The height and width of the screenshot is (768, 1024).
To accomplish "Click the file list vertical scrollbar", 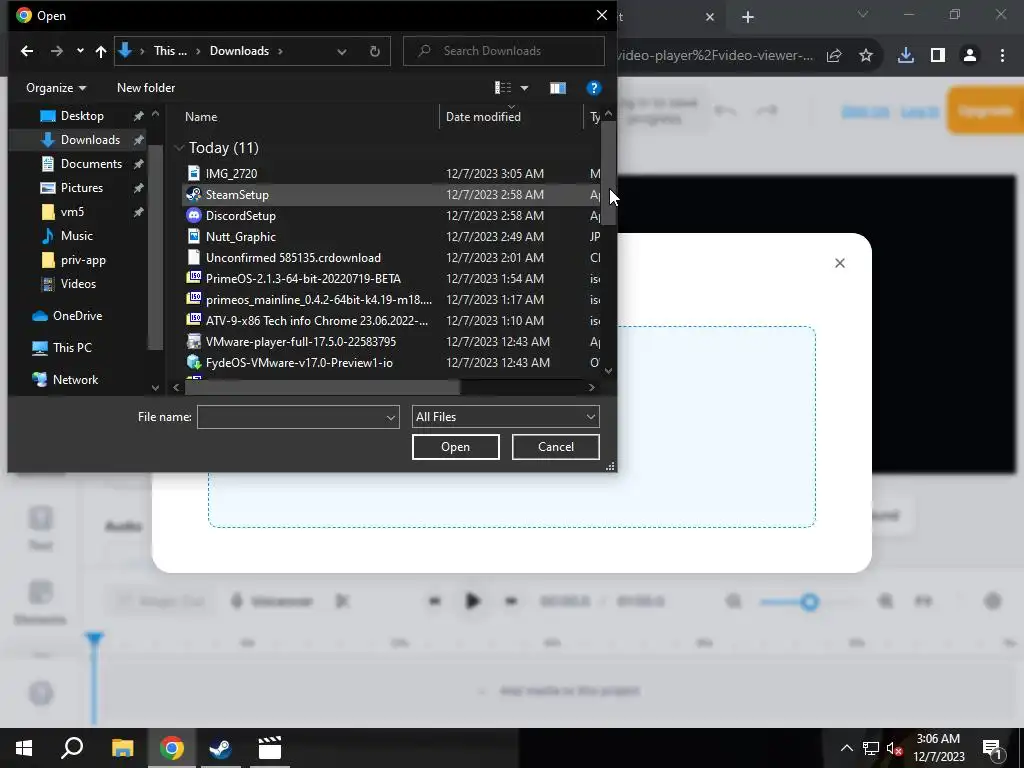I will point(608,172).
